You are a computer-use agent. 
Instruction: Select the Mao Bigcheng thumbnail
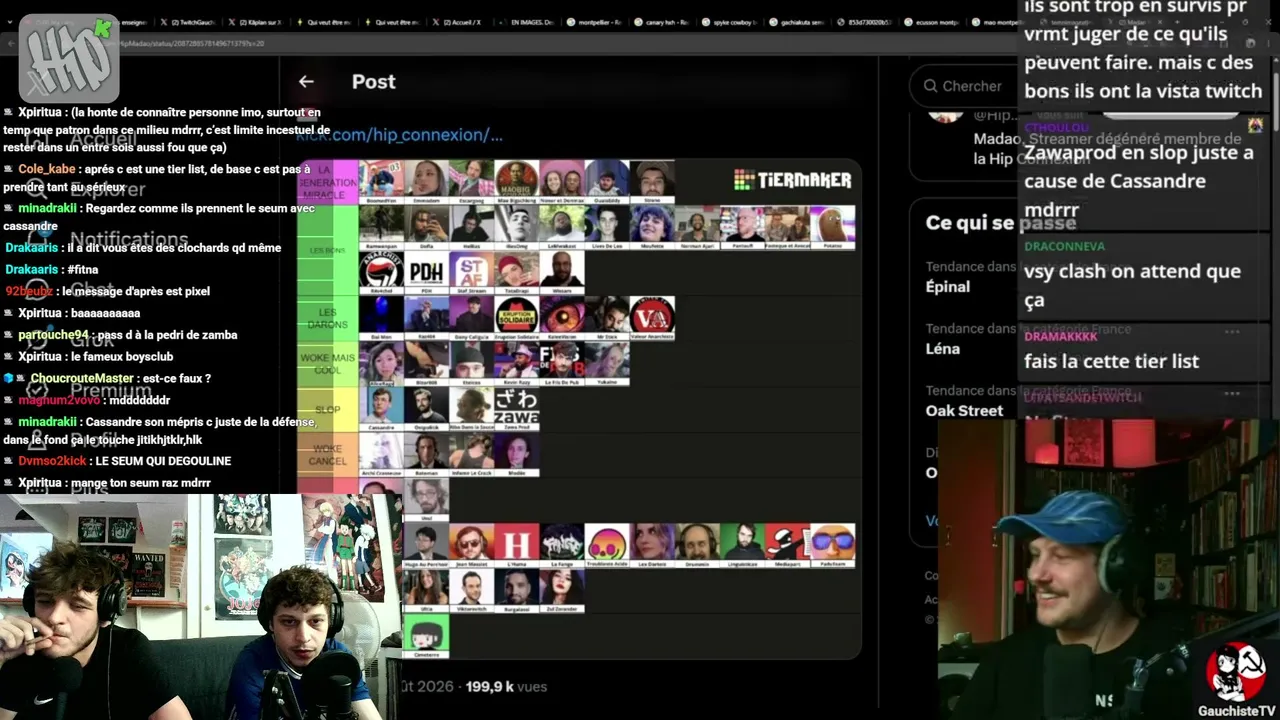516,182
